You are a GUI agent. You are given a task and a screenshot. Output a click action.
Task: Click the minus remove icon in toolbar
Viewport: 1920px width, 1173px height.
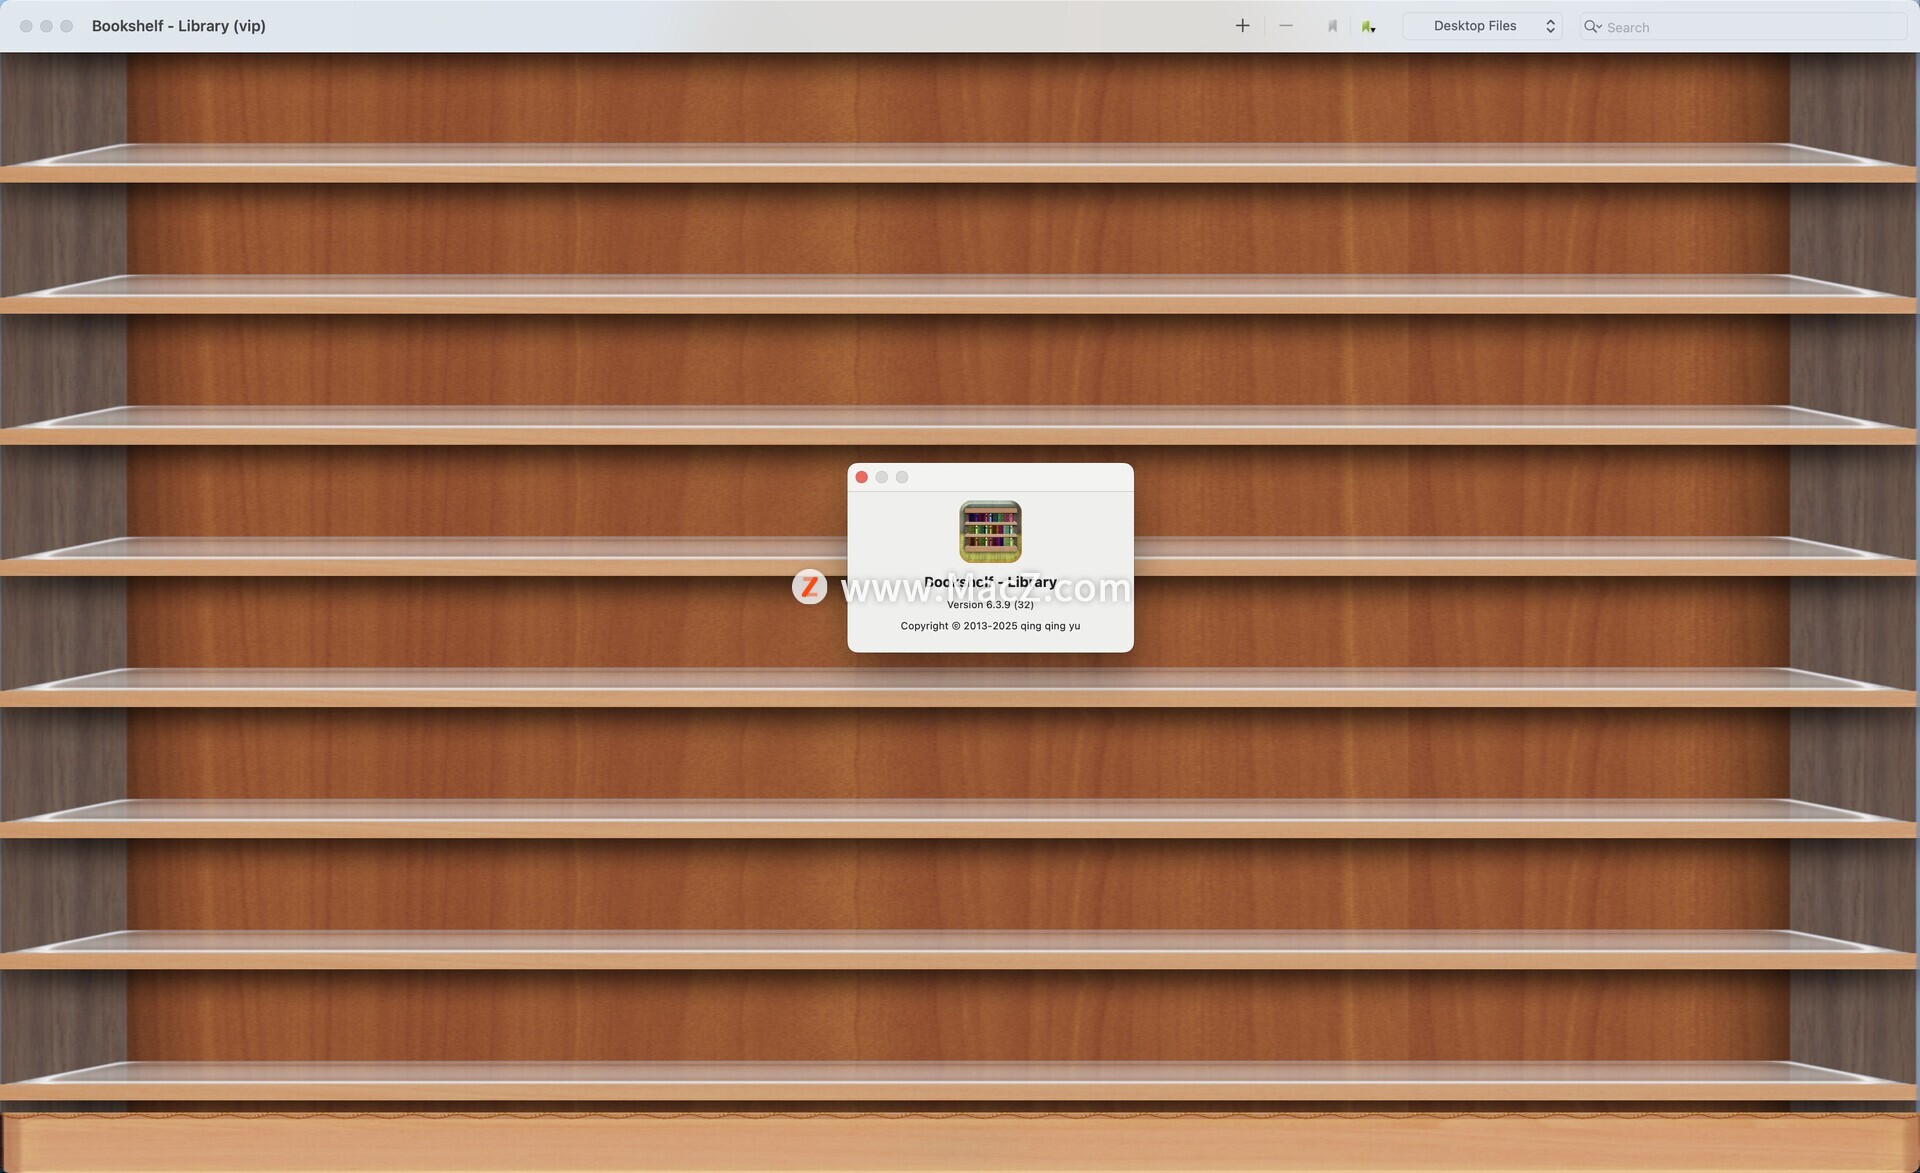coord(1286,26)
